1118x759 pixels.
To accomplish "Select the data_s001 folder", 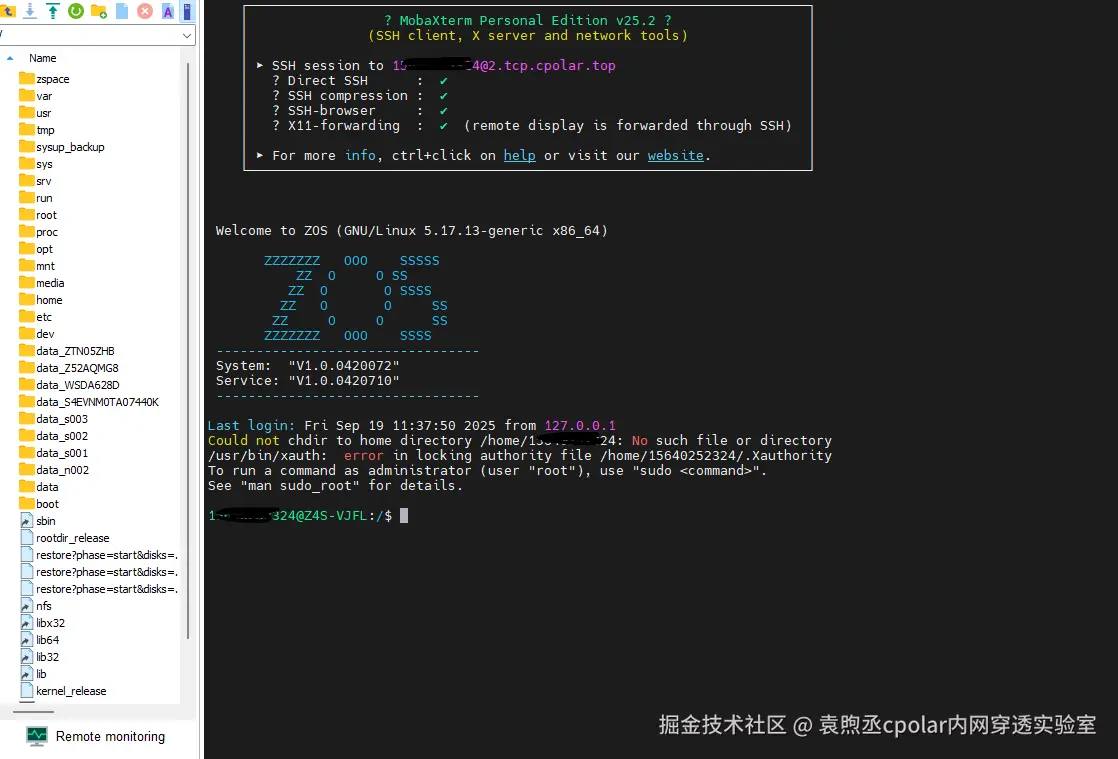I will tap(62, 453).
